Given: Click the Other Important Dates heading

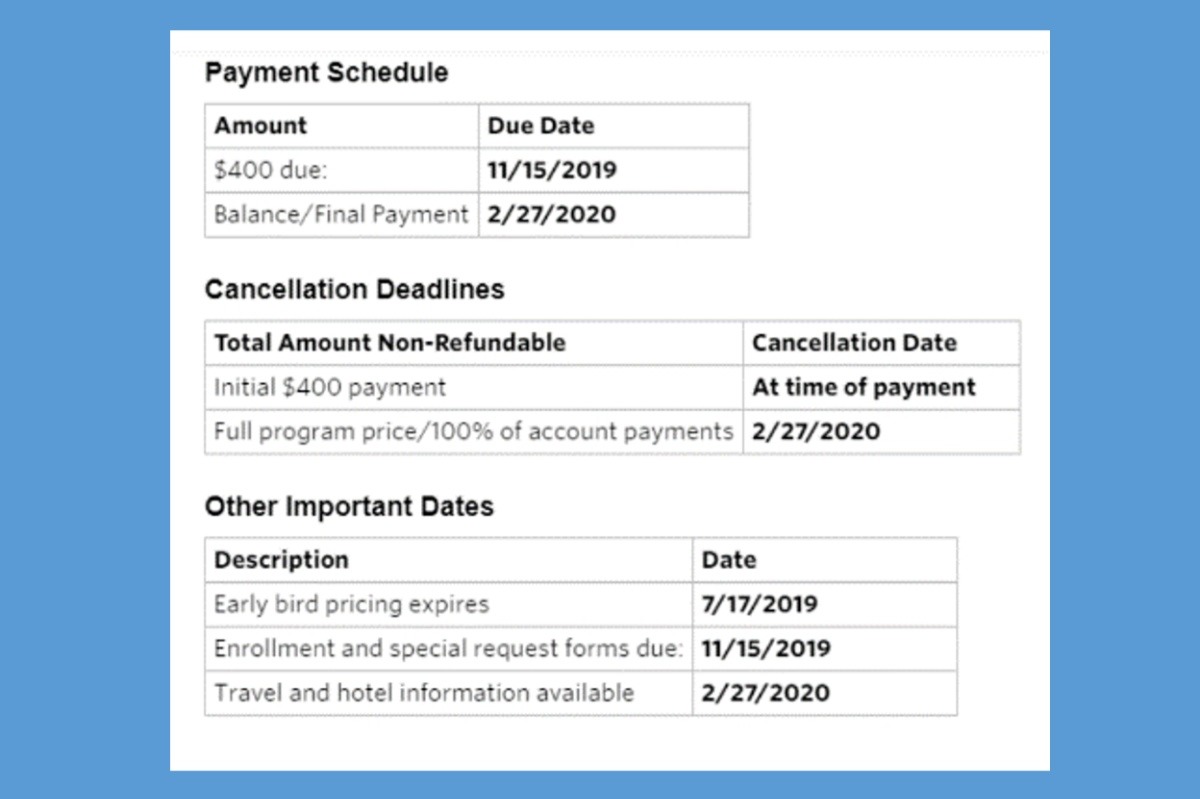Looking at the screenshot, I should [x=349, y=507].
